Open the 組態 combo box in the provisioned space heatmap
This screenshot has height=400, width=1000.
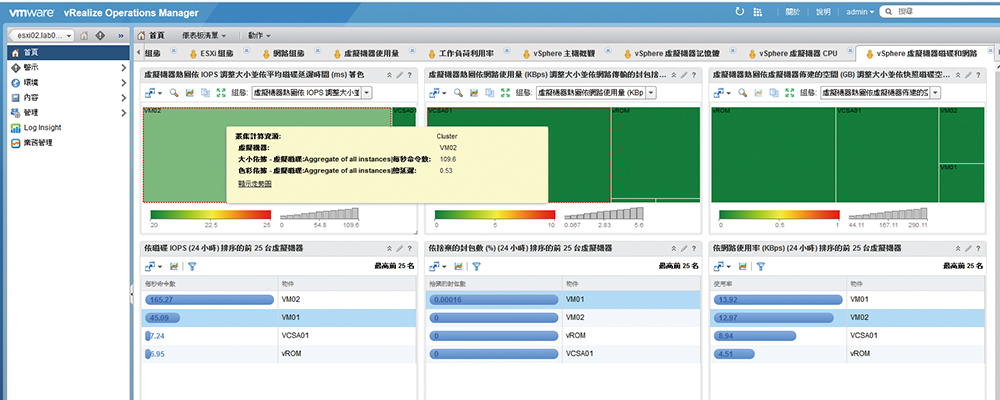coord(880,93)
